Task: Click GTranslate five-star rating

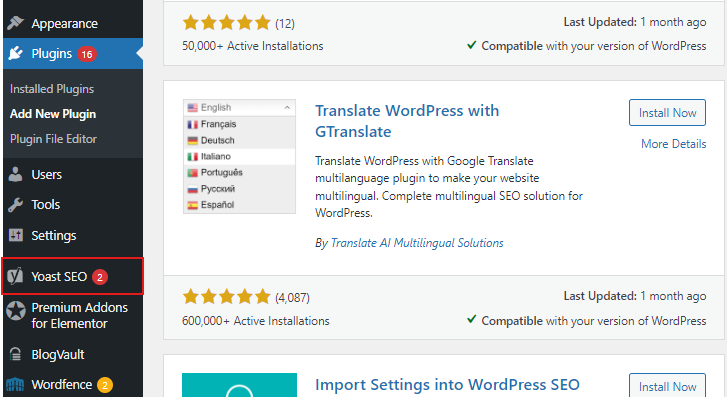Action: click(x=226, y=296)
